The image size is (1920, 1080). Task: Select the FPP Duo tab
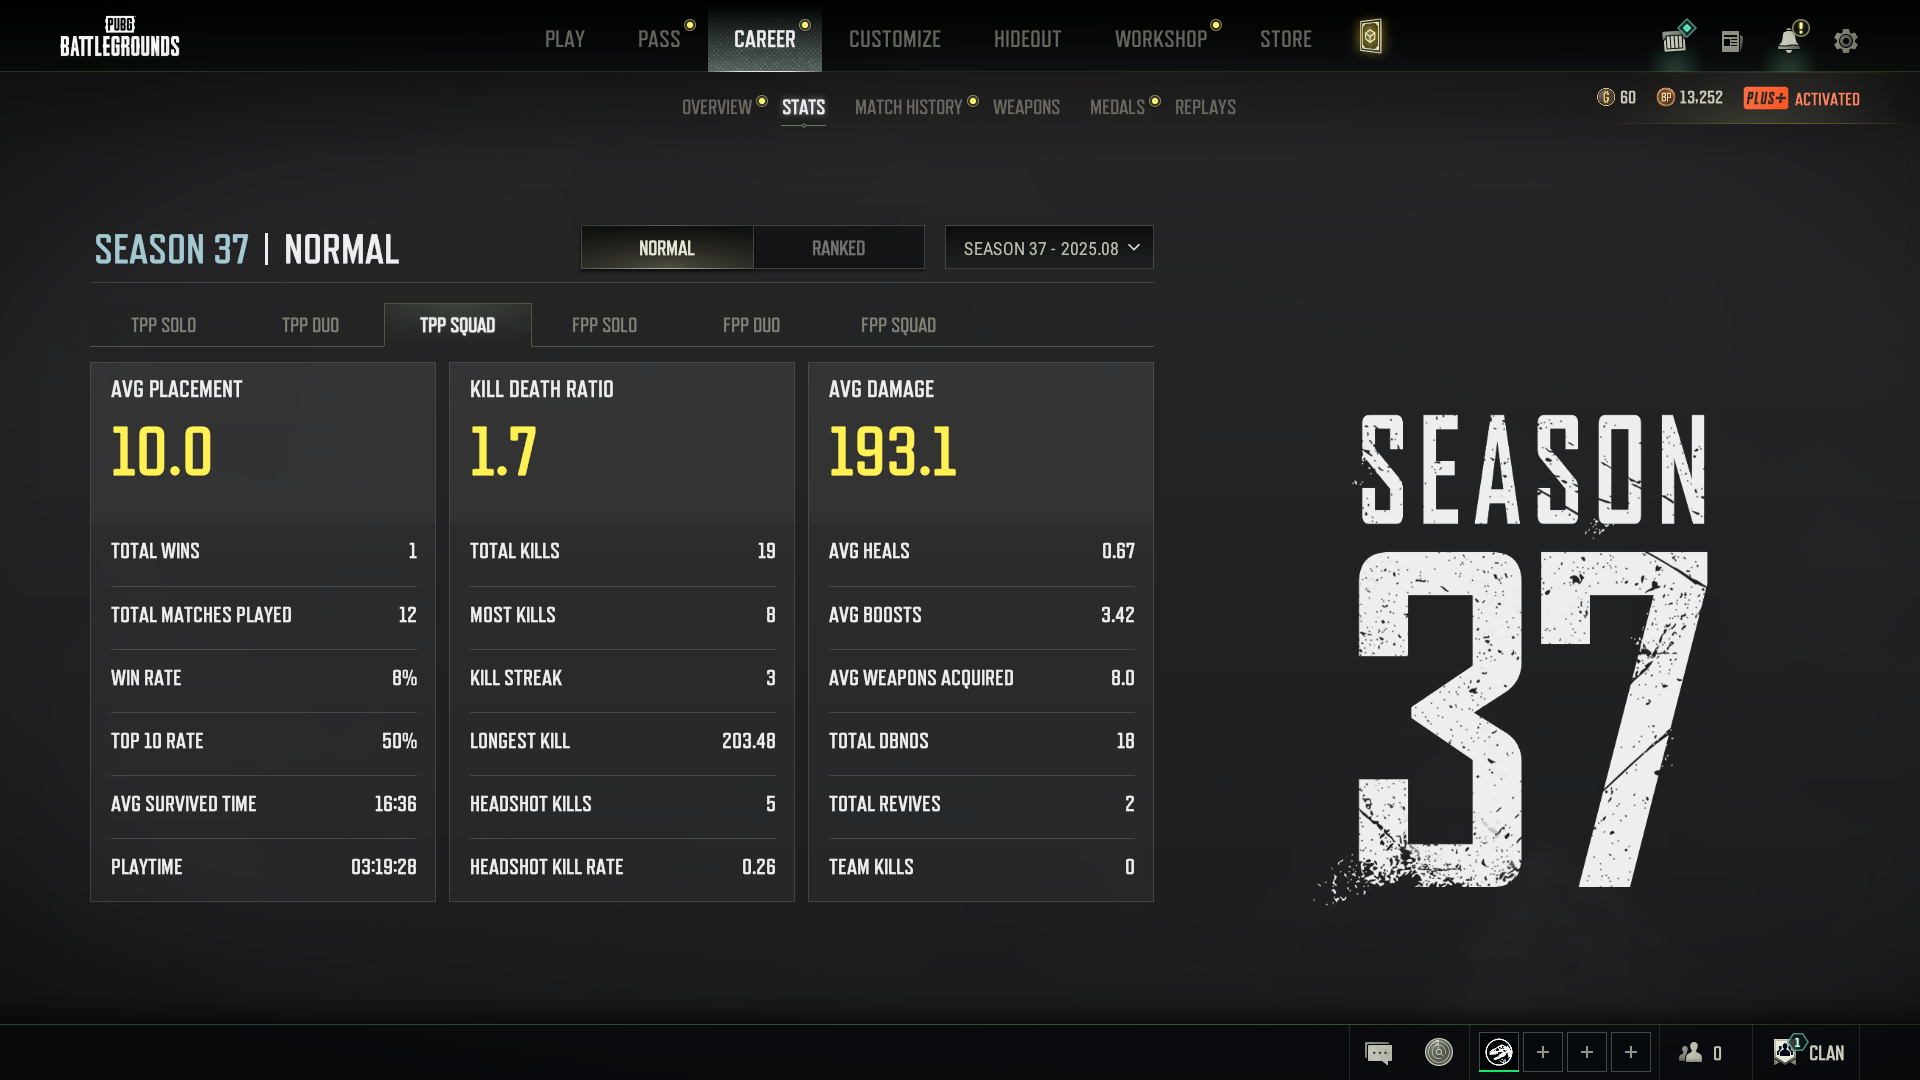coord(751,325)
